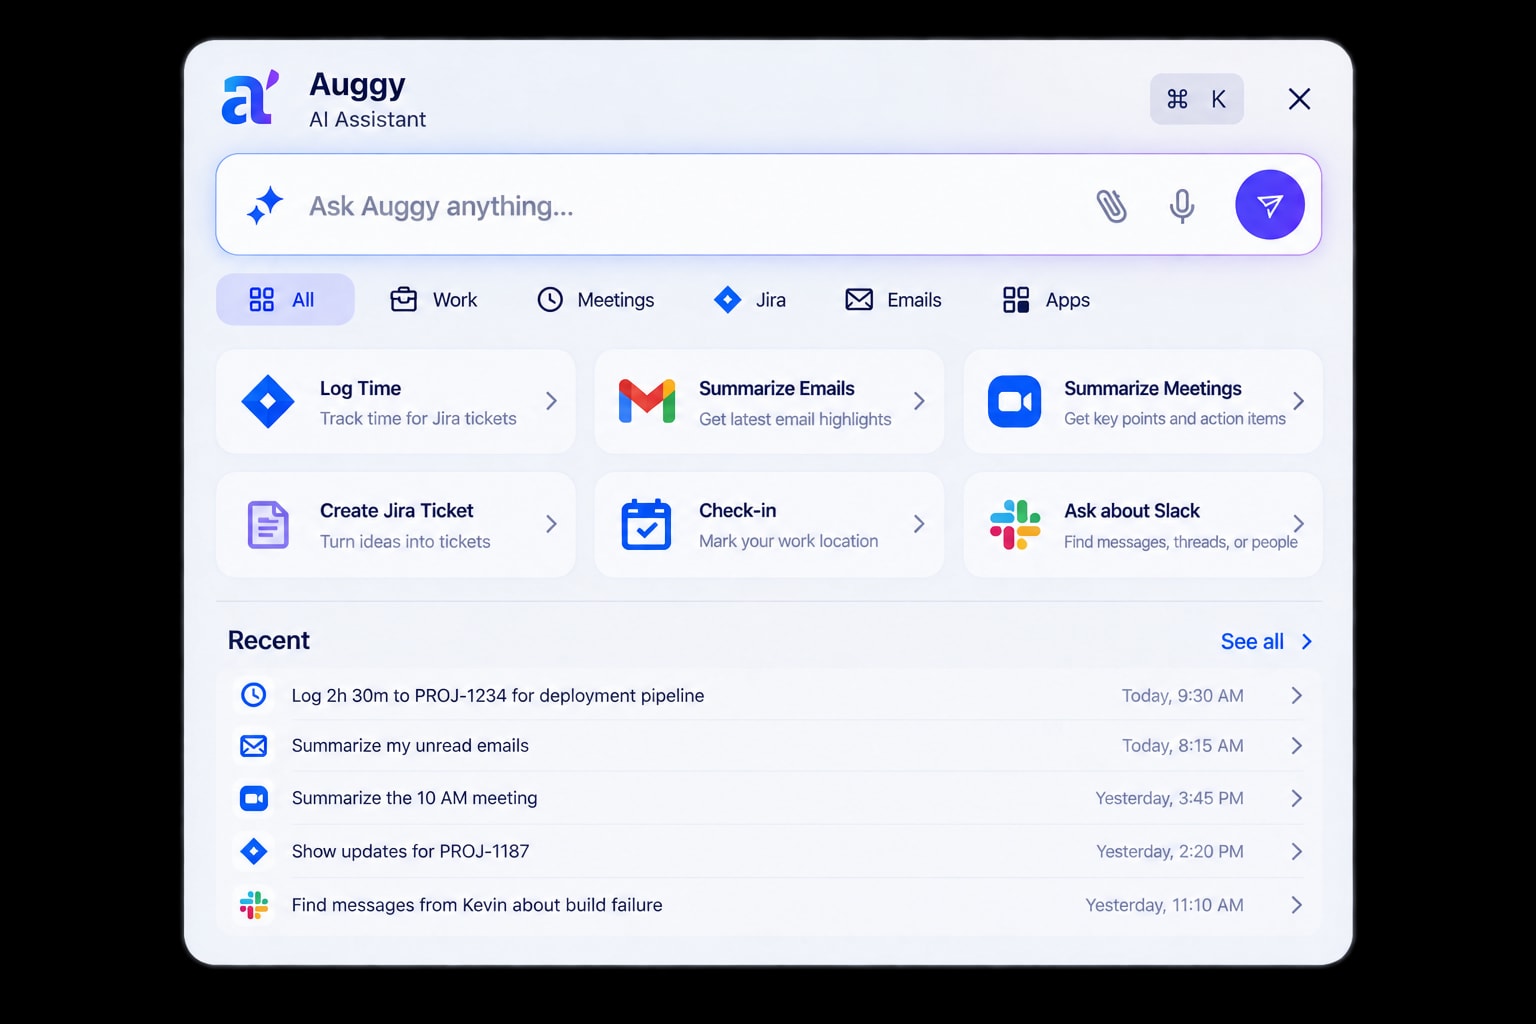Click the Slack icon beside Find messages from Kevin

(254, 905)
